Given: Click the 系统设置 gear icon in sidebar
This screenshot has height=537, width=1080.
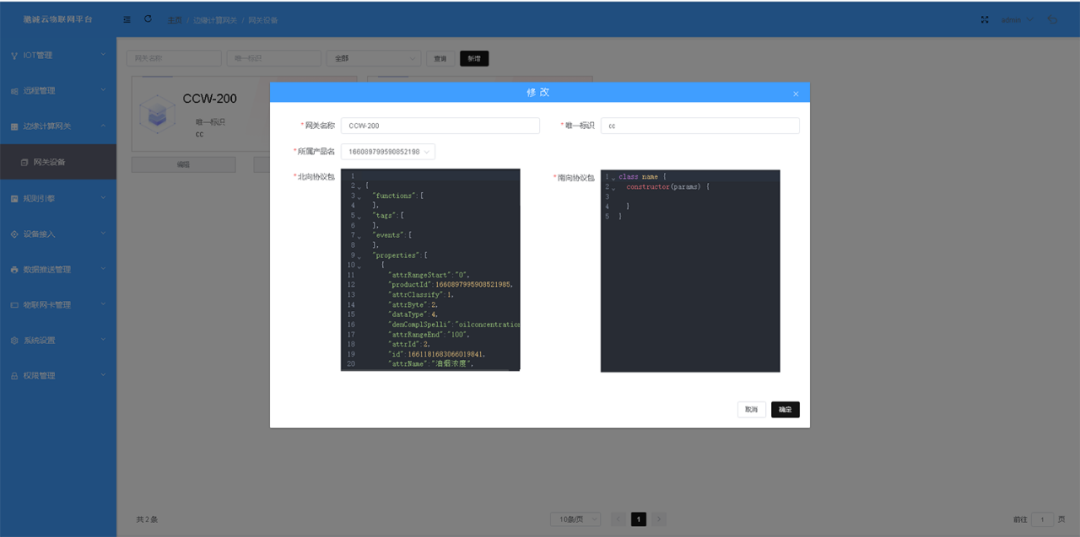Looking at the screenshot, I should [14, 340].
